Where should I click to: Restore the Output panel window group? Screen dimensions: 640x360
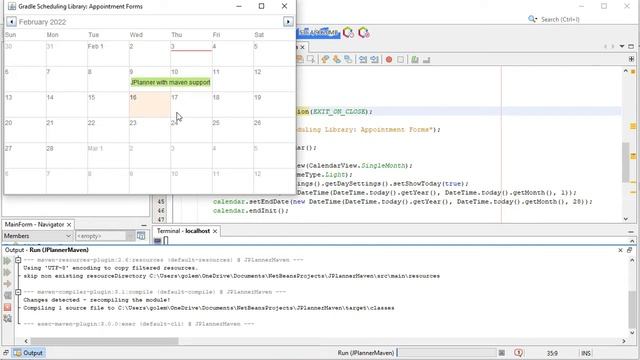click(x=629, y=250)
